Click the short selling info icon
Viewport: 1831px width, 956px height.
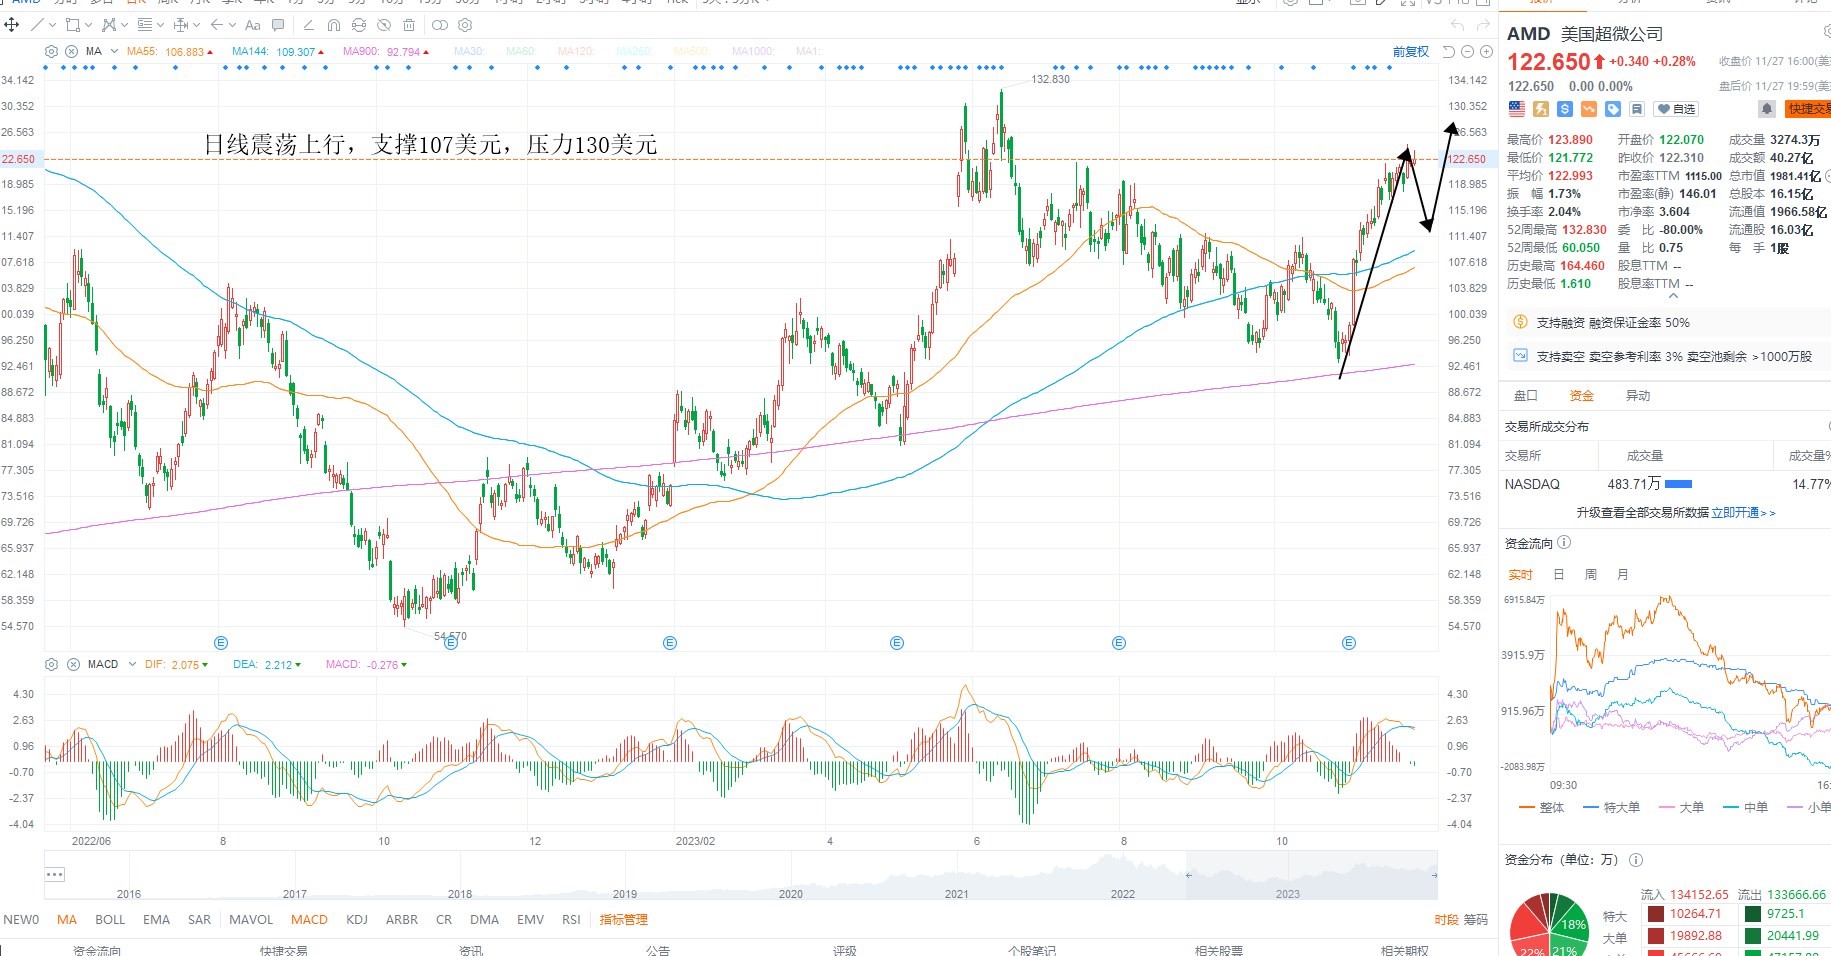pos(1521,356)
